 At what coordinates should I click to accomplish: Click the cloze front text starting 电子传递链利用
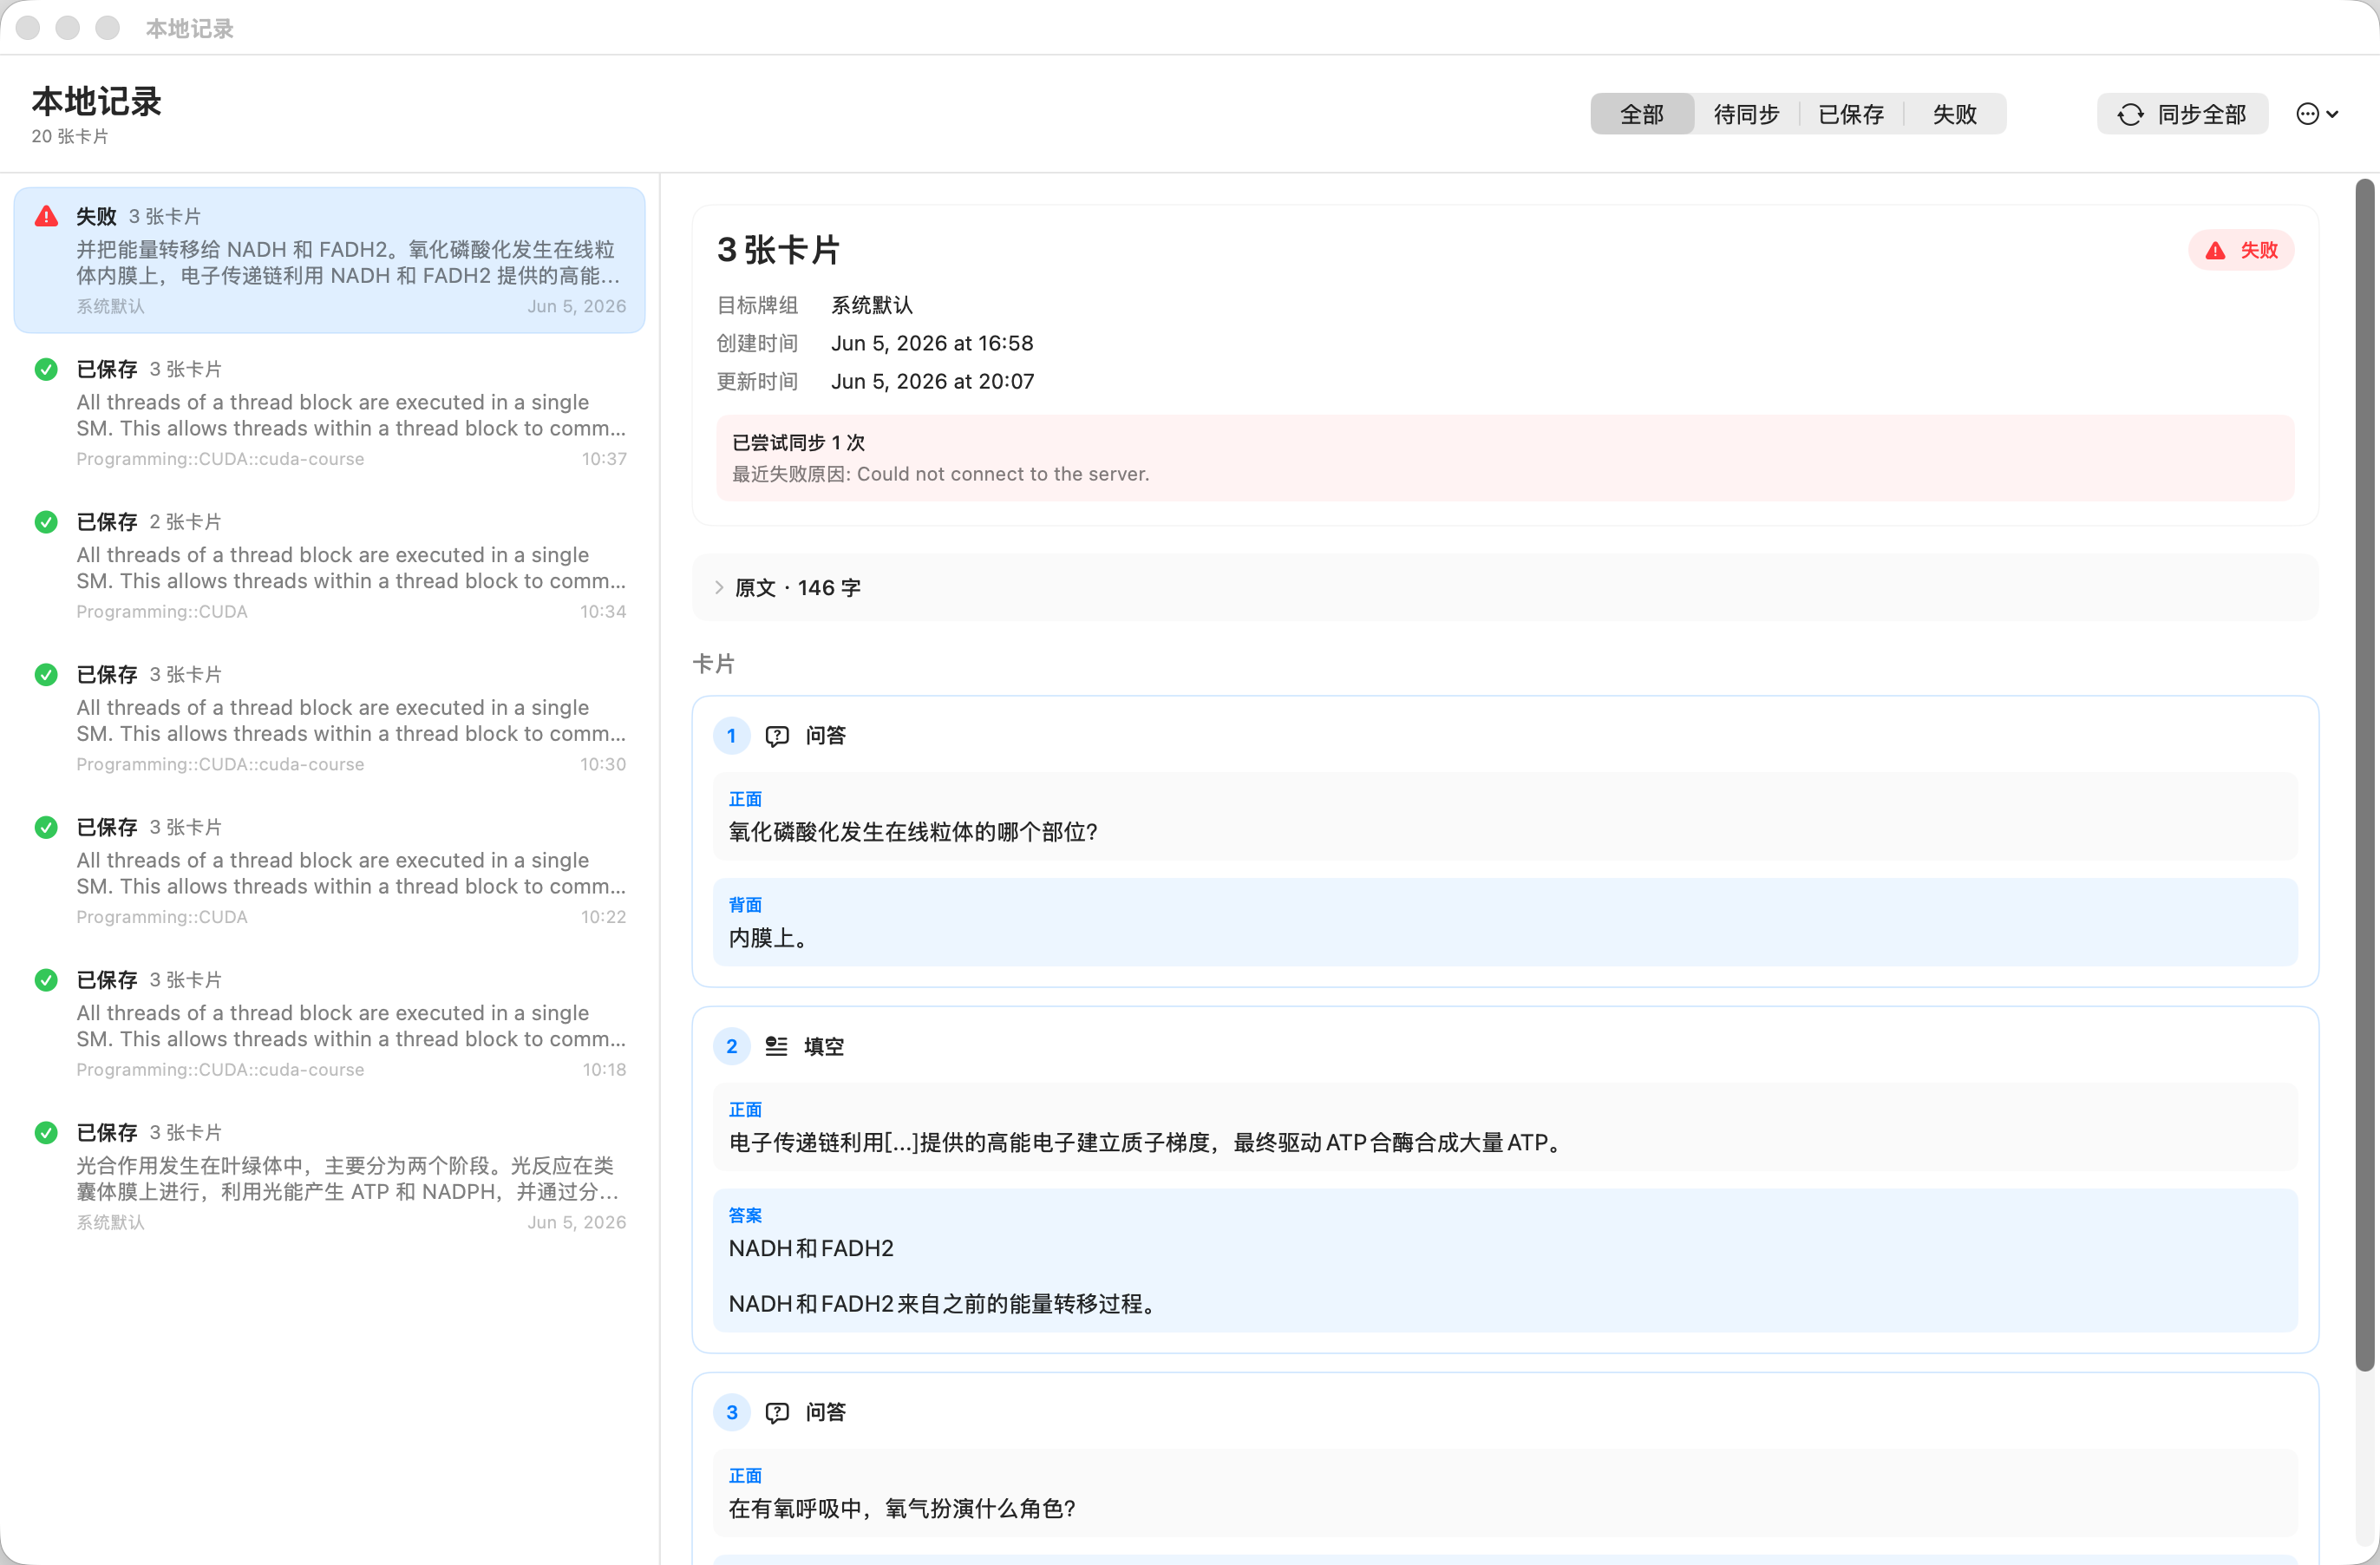[x=1147, y=1143]
